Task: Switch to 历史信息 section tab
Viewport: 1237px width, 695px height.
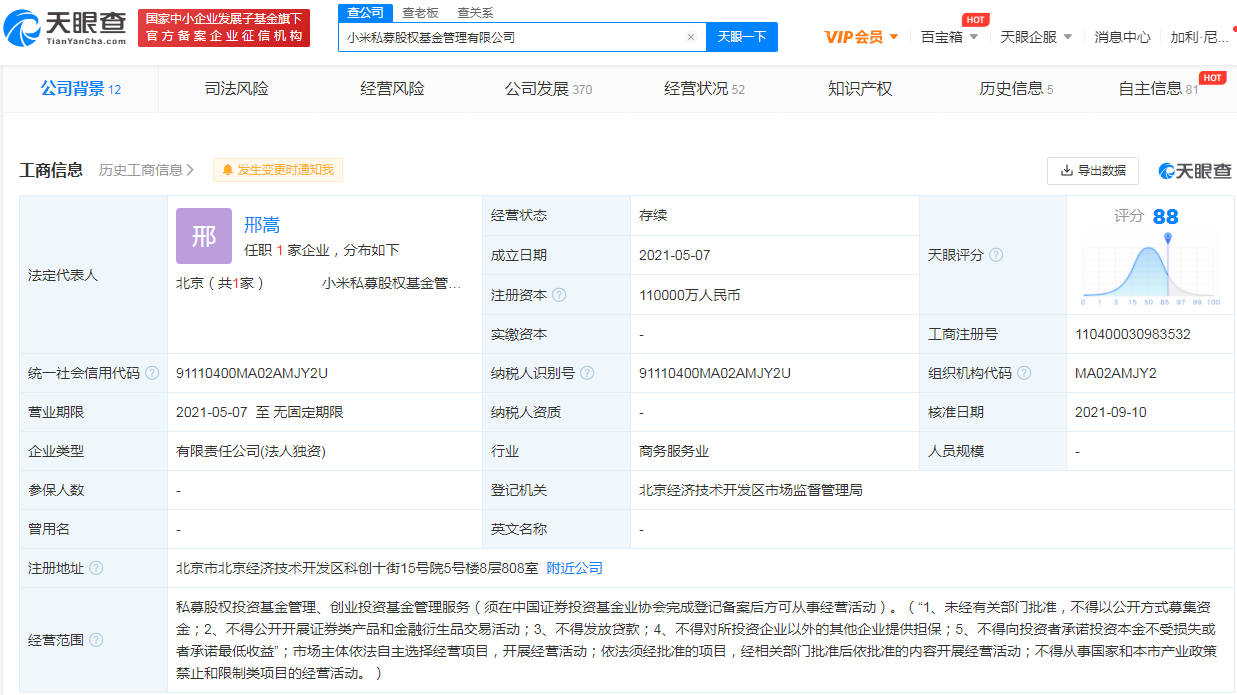Action: [x=1016, y=89]
